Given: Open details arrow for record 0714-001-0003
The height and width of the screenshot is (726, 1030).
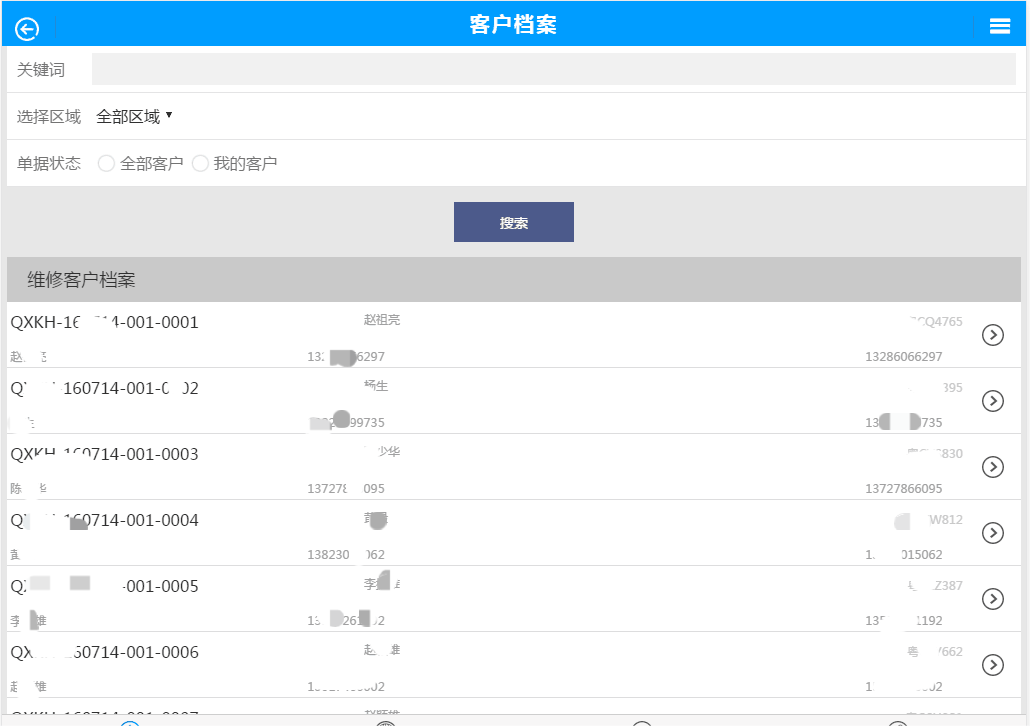Looking at the screenshot, I should pyautogui.click(x=993, y=467).
